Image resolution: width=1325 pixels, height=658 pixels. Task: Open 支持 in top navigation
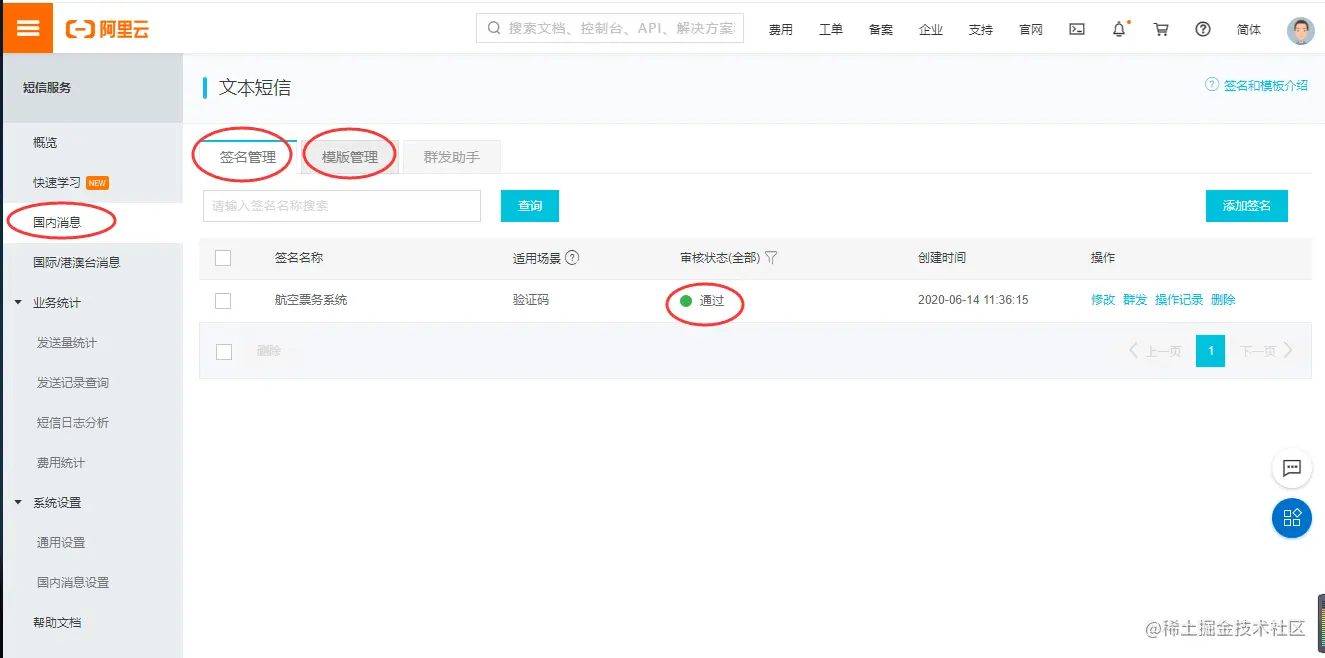[x=981, y=30]
